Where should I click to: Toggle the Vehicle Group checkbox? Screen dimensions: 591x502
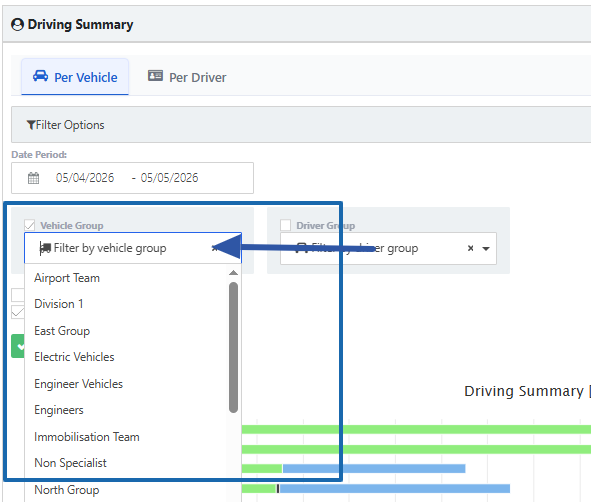click(x=29, y=225)
